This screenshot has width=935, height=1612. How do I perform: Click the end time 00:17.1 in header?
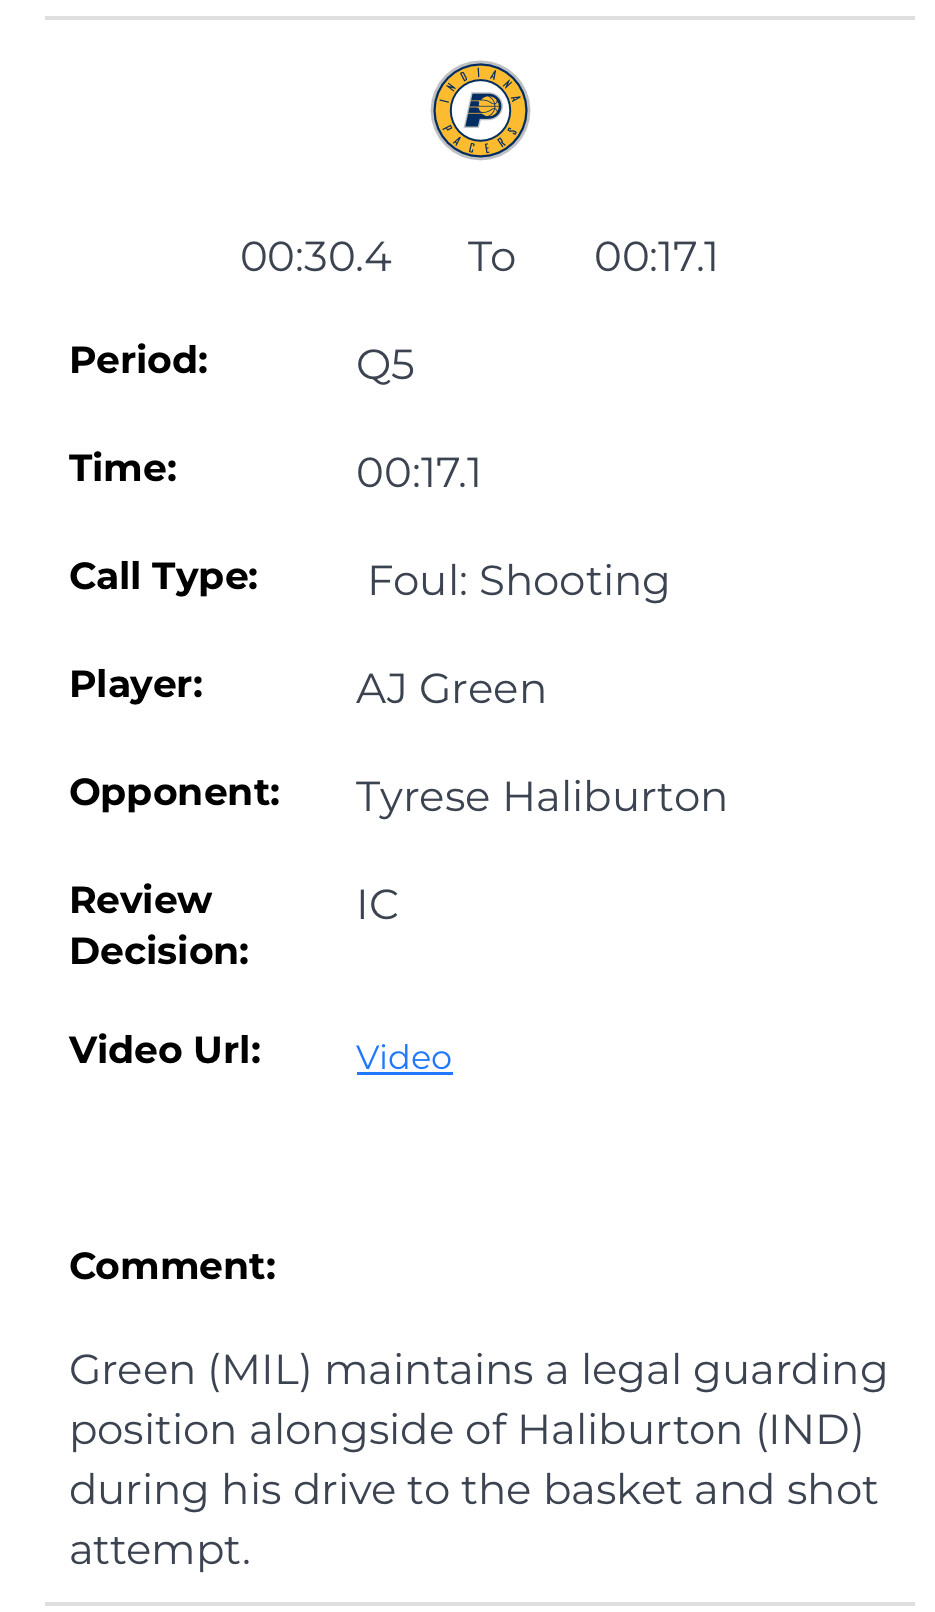656,257
